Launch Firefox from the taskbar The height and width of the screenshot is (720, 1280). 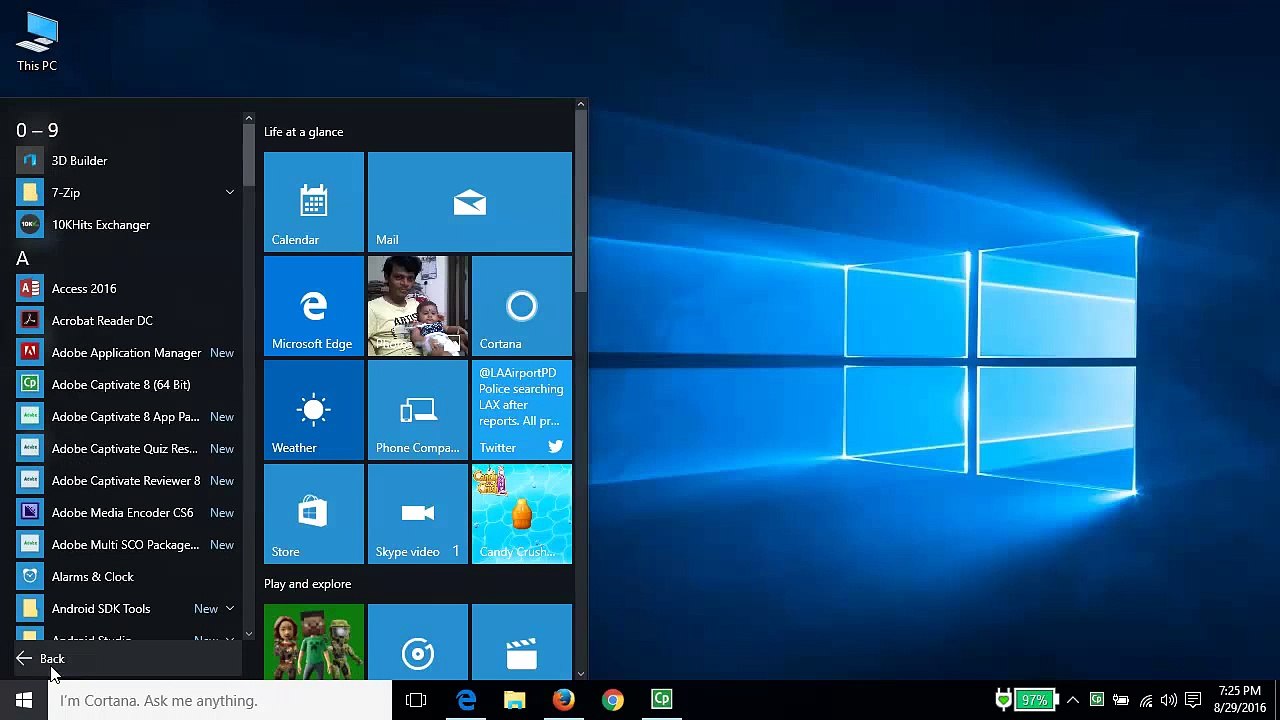pyautogui.click(x=564, y=700)
